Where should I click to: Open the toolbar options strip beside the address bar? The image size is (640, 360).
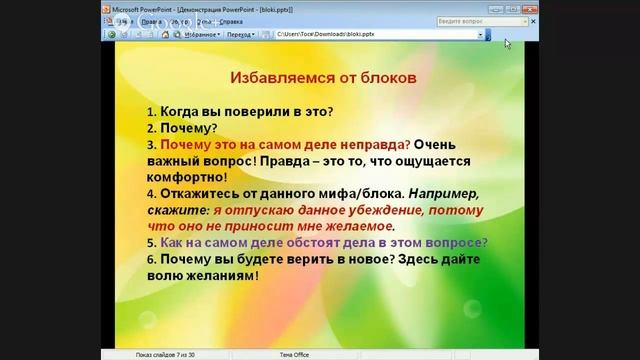click(488, 35)
